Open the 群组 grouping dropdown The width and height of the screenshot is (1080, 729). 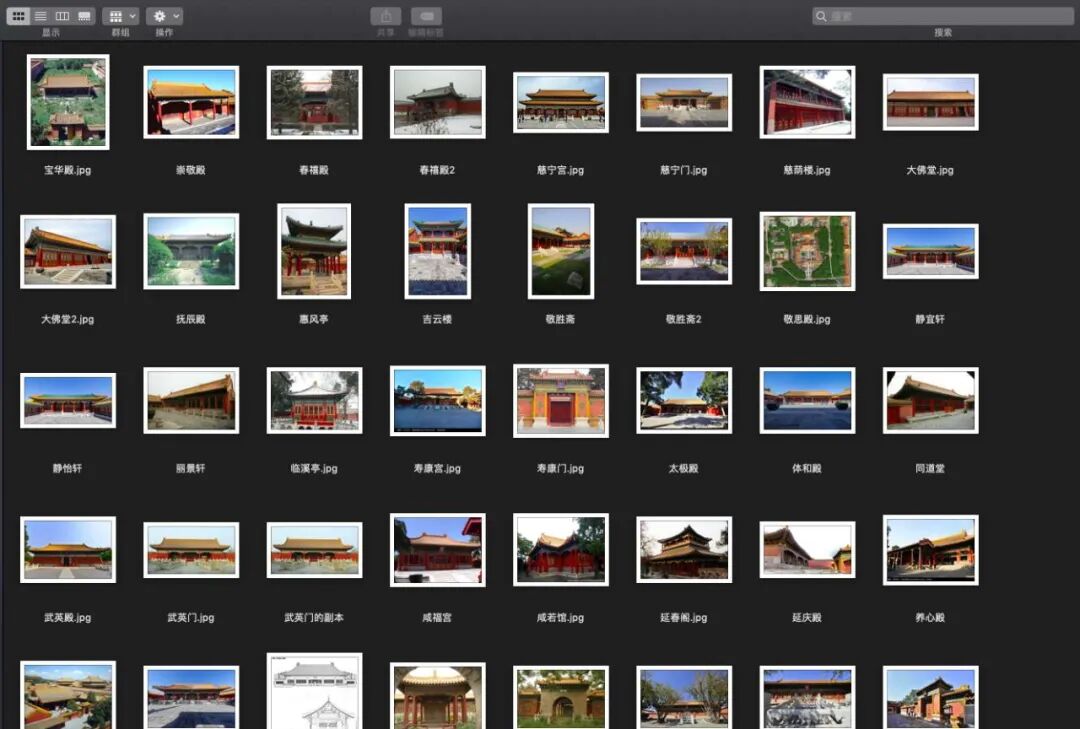tap(121, 16)
